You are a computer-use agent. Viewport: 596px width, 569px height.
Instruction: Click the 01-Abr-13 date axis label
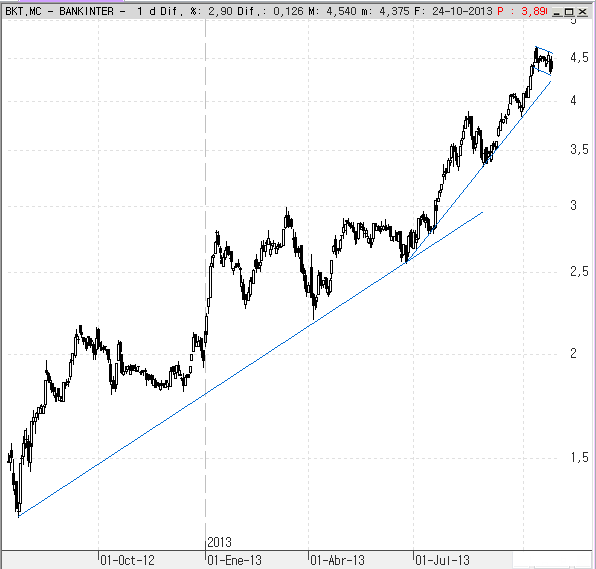(338, 560)
